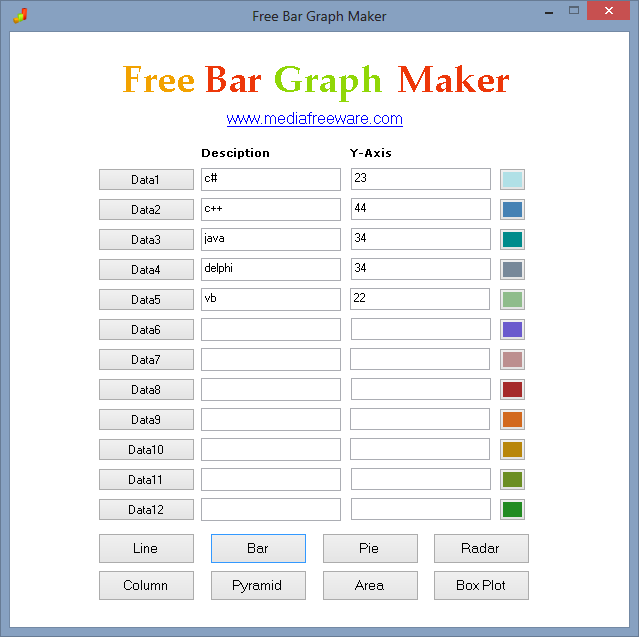
Task: Click the Y-Axis field with value 44
Action: coord(420,209)
